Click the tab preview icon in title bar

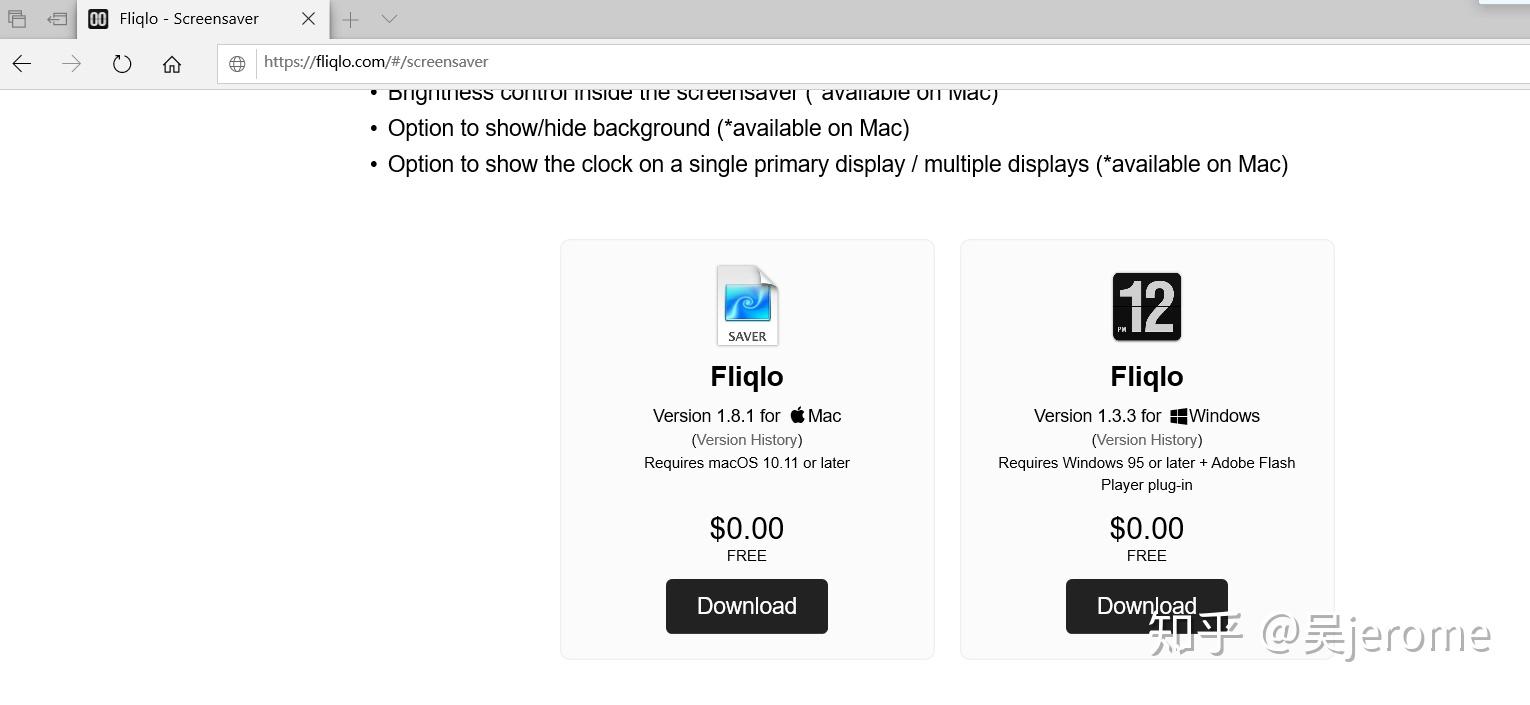[x=17, y=19]
